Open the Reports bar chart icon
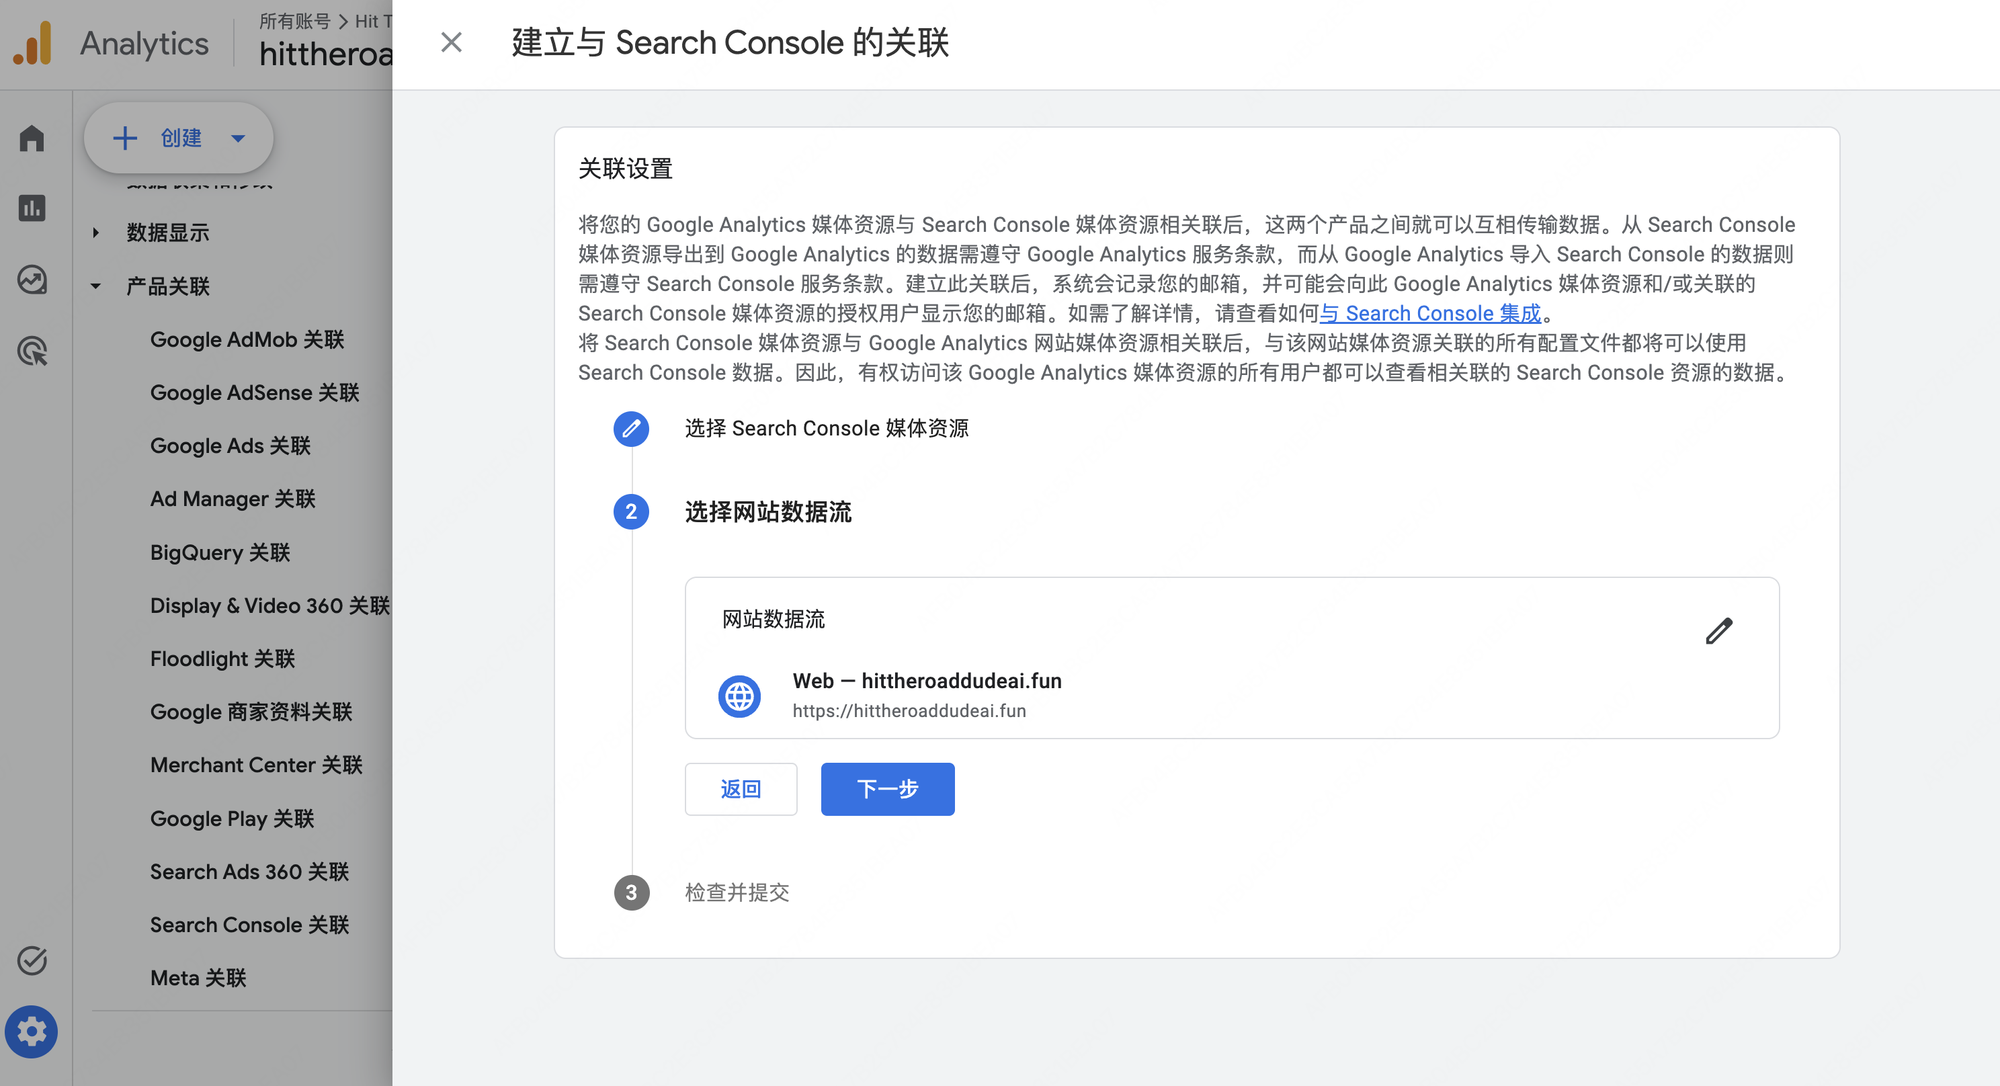The image size is (2000, 1086). tap(32, 208)
